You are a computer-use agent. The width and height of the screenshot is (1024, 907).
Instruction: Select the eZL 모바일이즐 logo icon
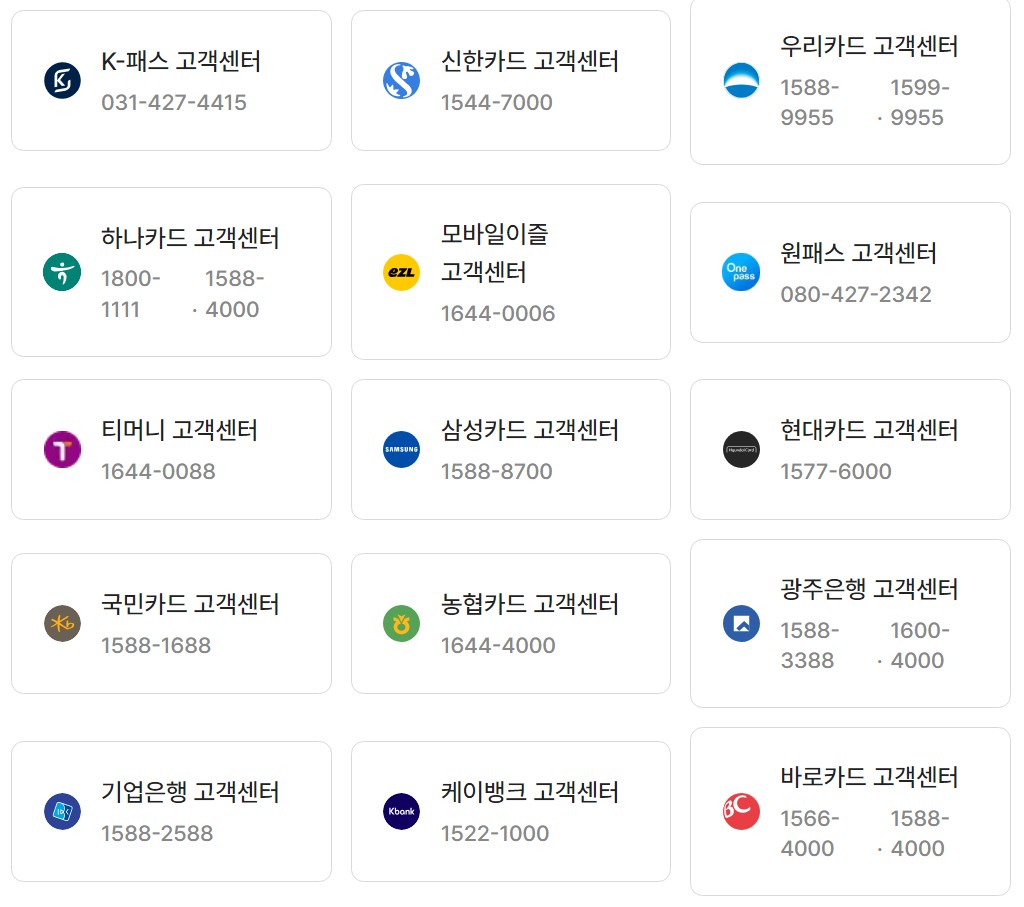[x=401, y=271]
